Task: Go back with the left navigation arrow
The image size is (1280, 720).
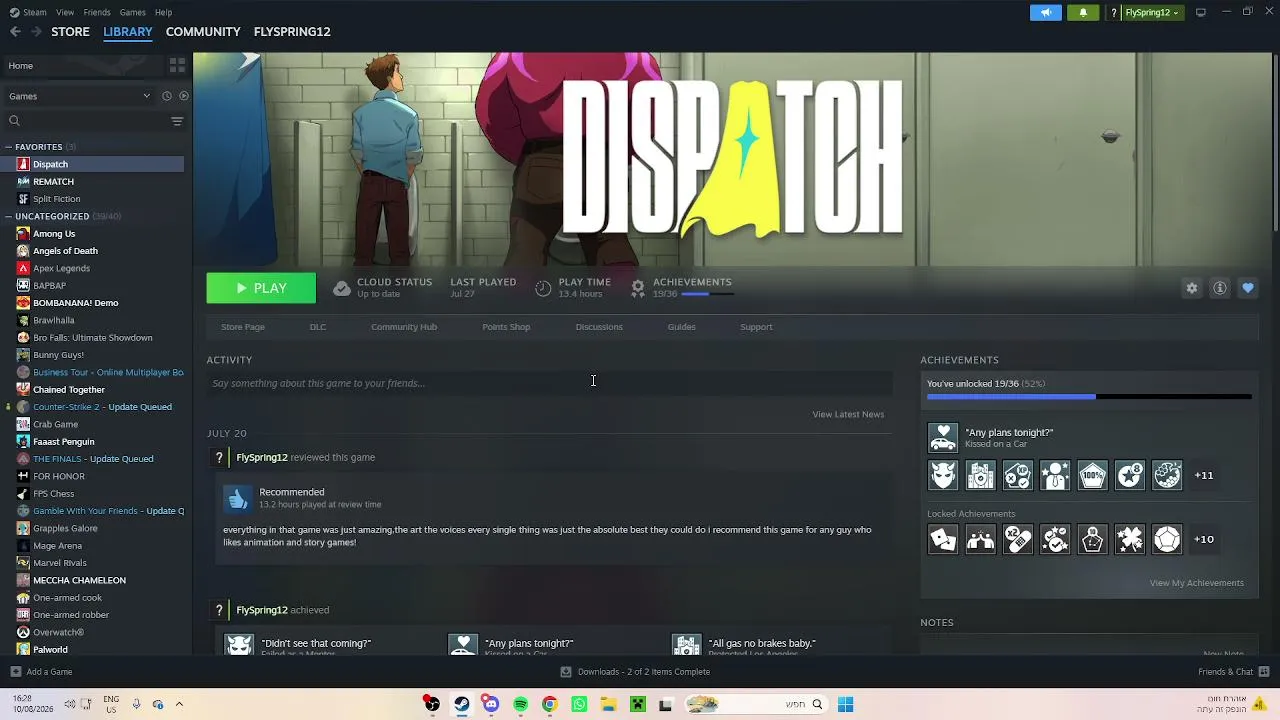Action: tap(15, 32)
